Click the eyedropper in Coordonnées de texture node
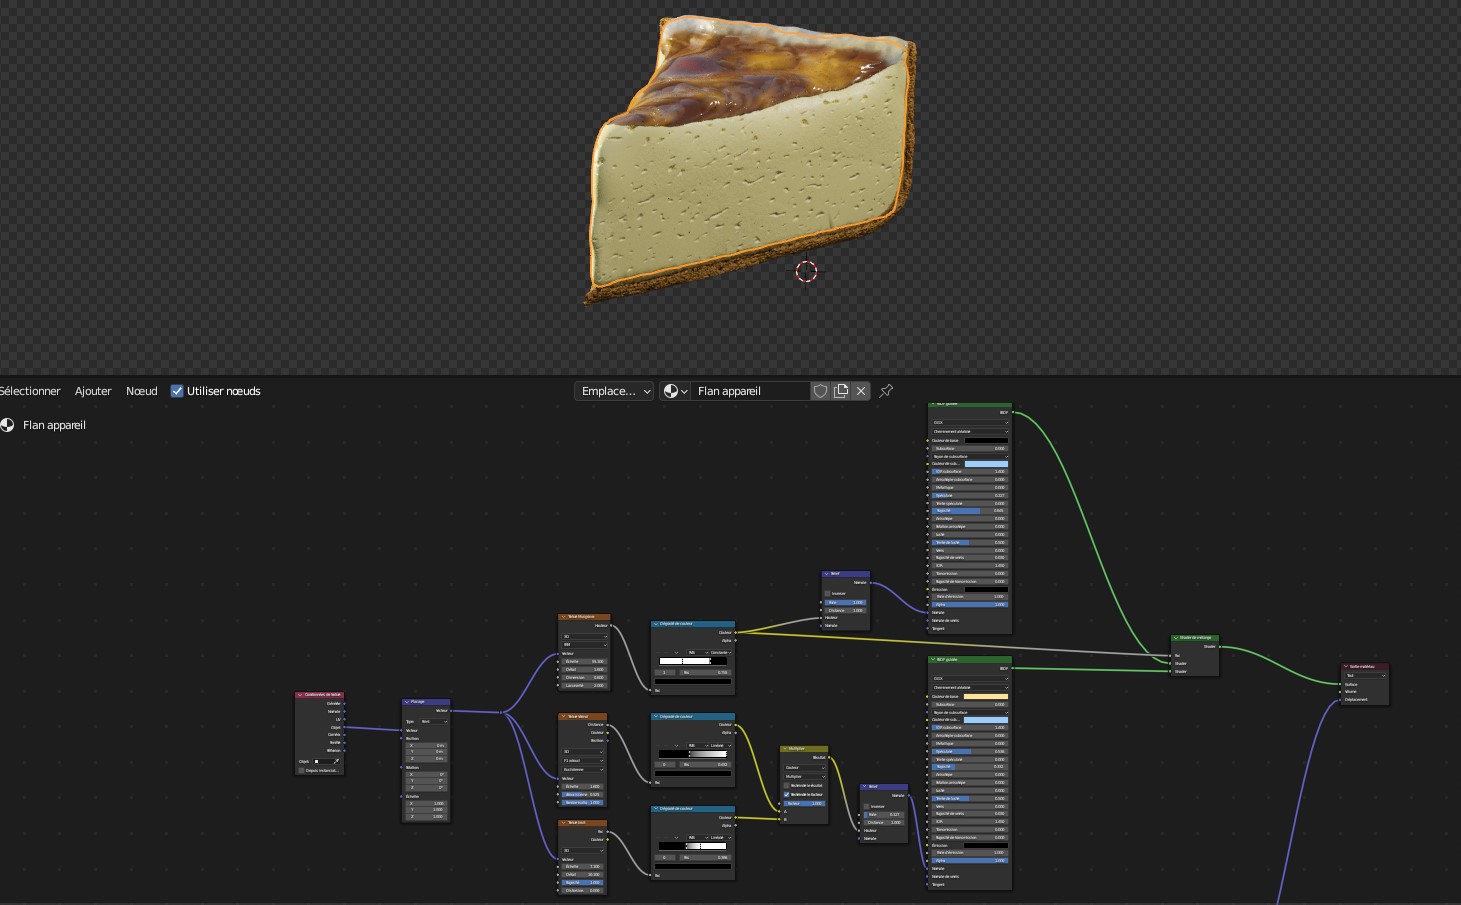 pyautogui.click(x=337, y=761)
